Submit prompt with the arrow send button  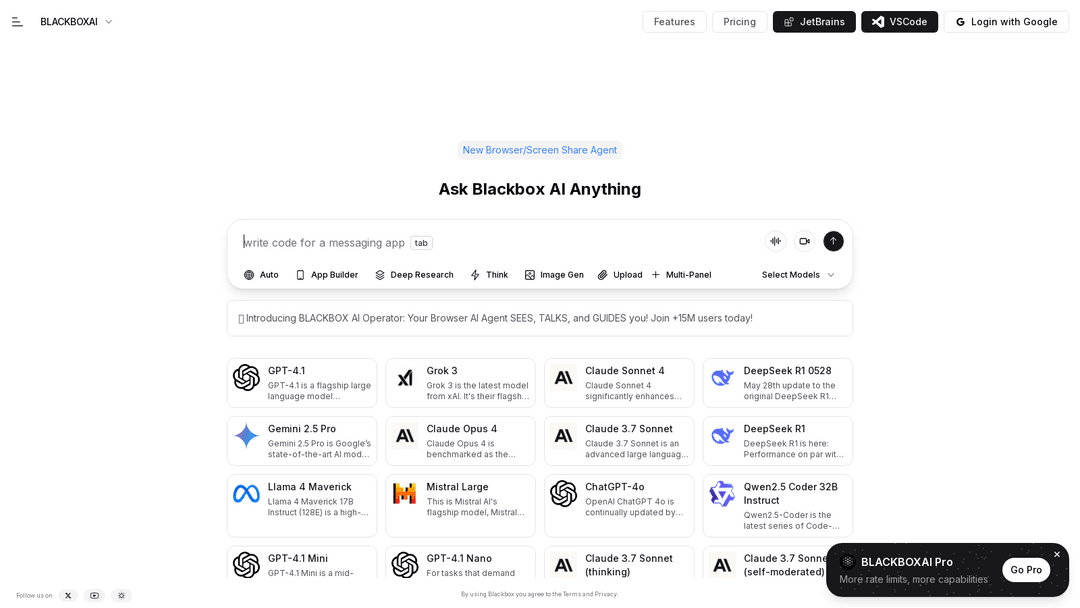click(833, 241)
